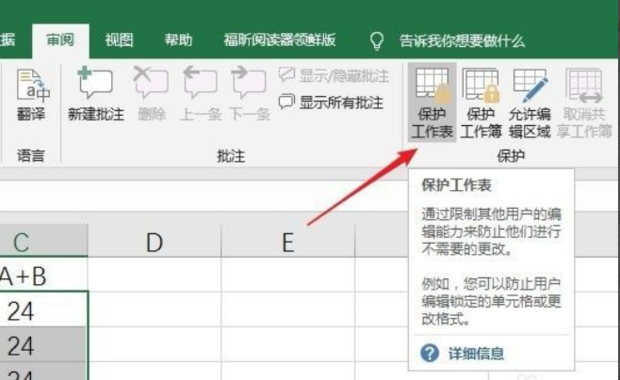The image size is (620, 380).
Task: Click the 删除 comment button
Action: click(x=151, y=95)
